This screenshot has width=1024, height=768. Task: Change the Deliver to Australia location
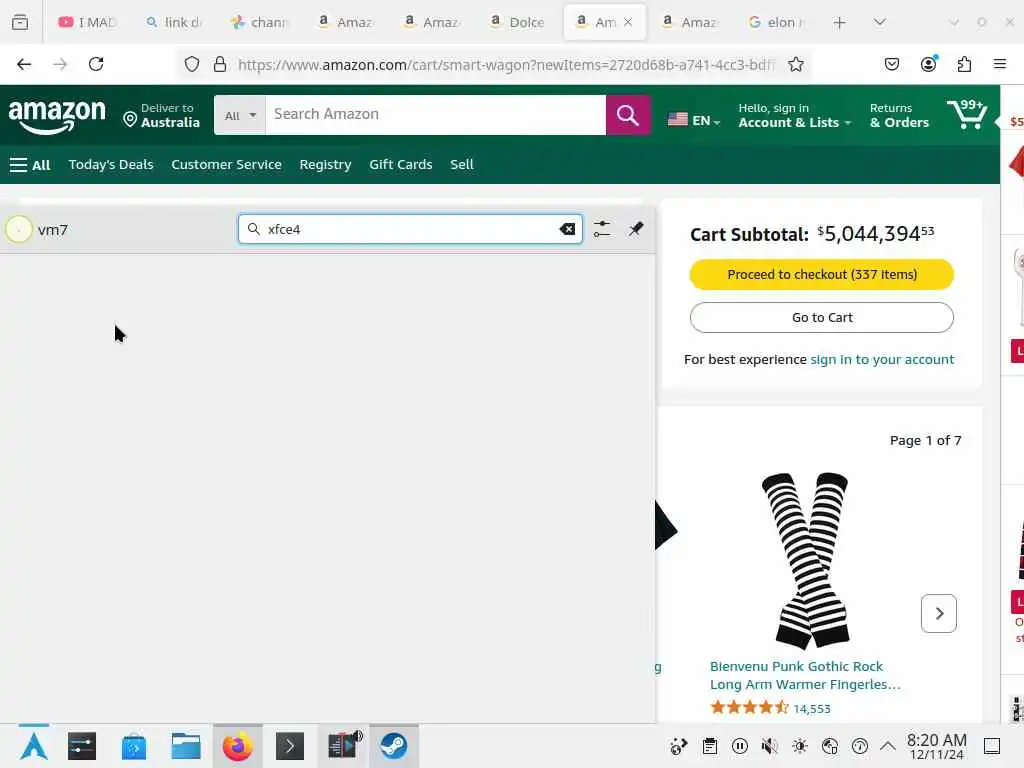(162, 115)
